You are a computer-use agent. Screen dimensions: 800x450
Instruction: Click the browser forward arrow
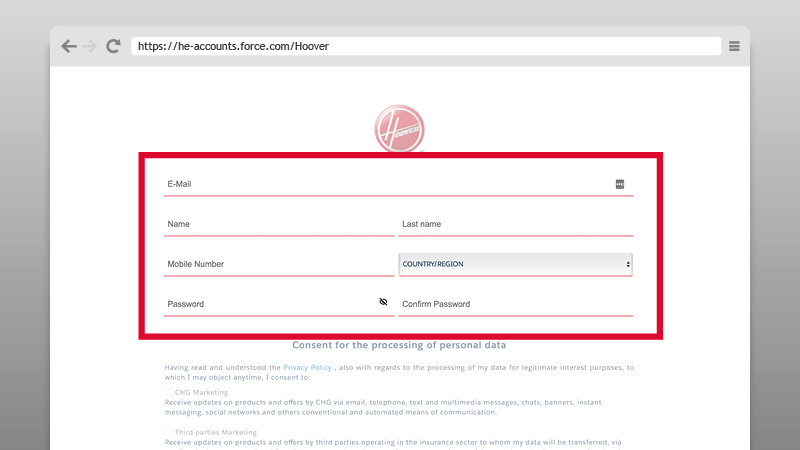[90, 46]
